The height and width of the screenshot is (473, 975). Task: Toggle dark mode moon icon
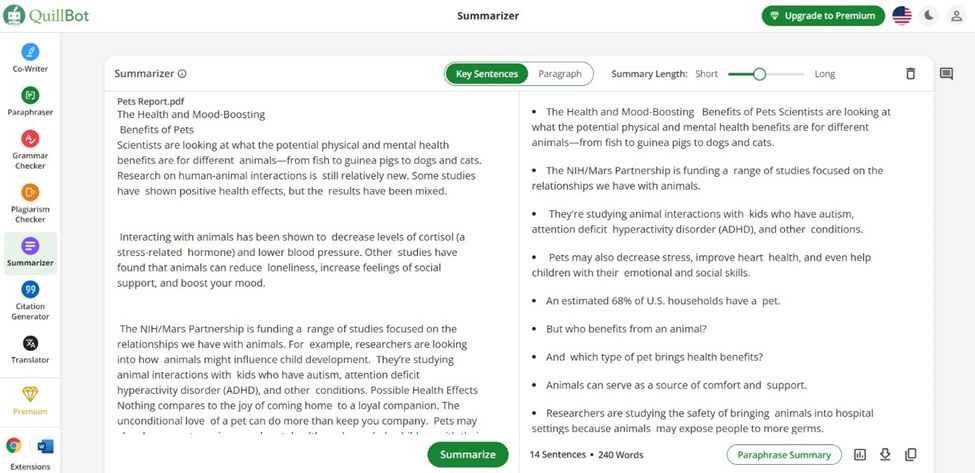click(x=929, y=15)
